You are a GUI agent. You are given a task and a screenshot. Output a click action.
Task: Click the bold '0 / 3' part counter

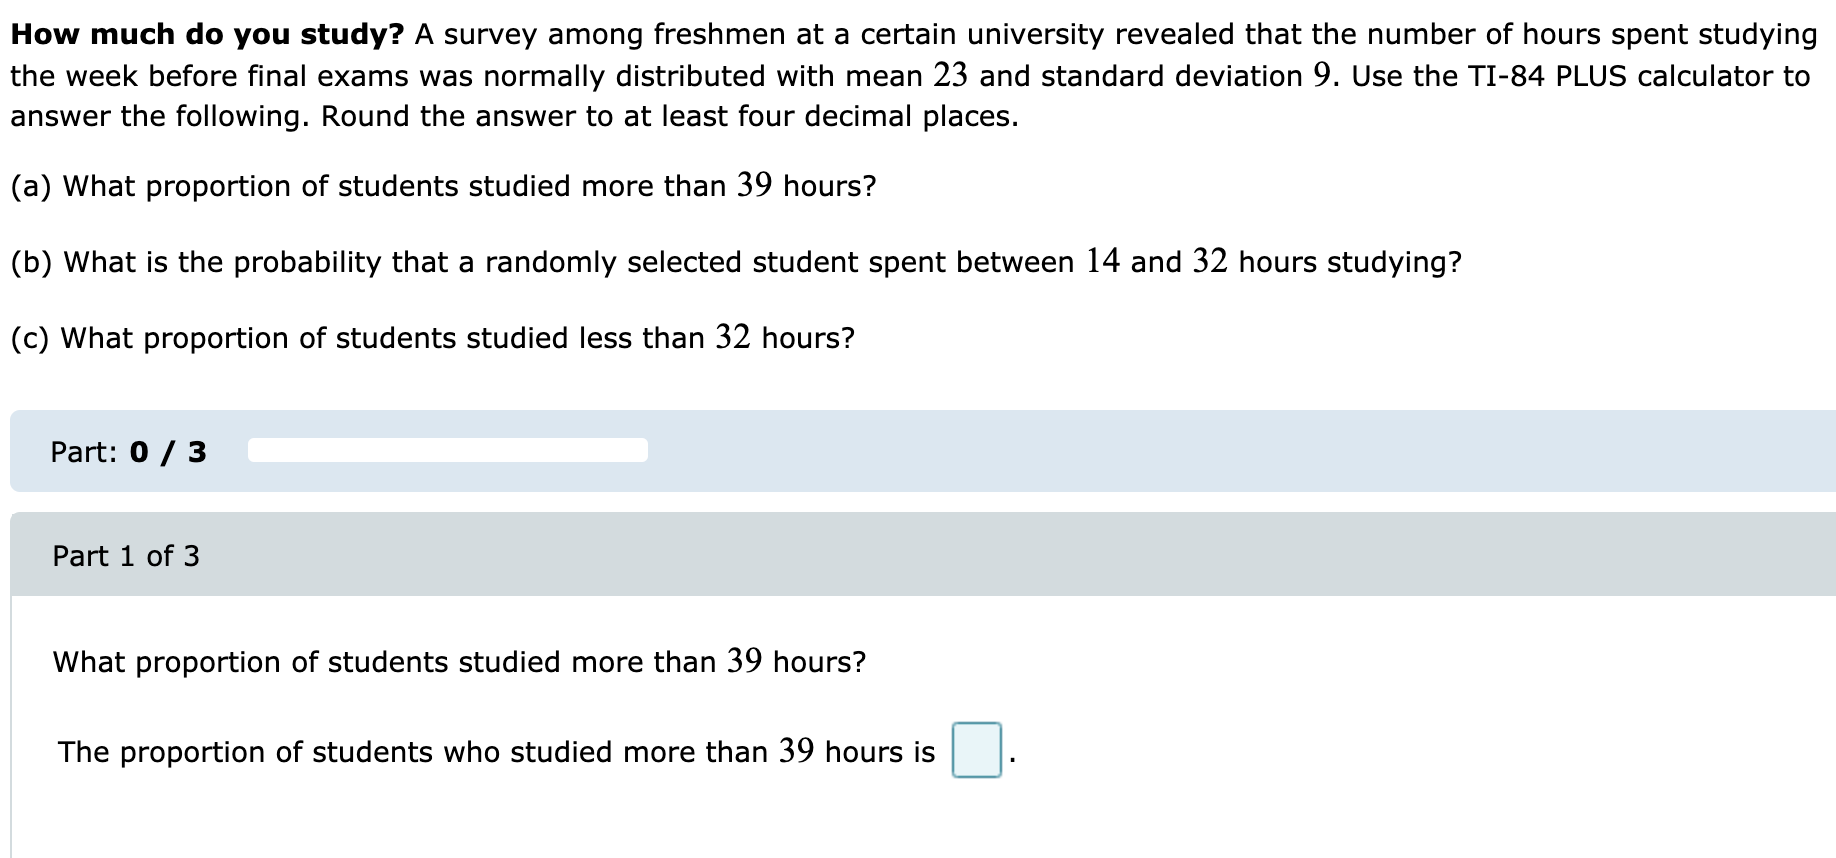(x=168, y=452)
